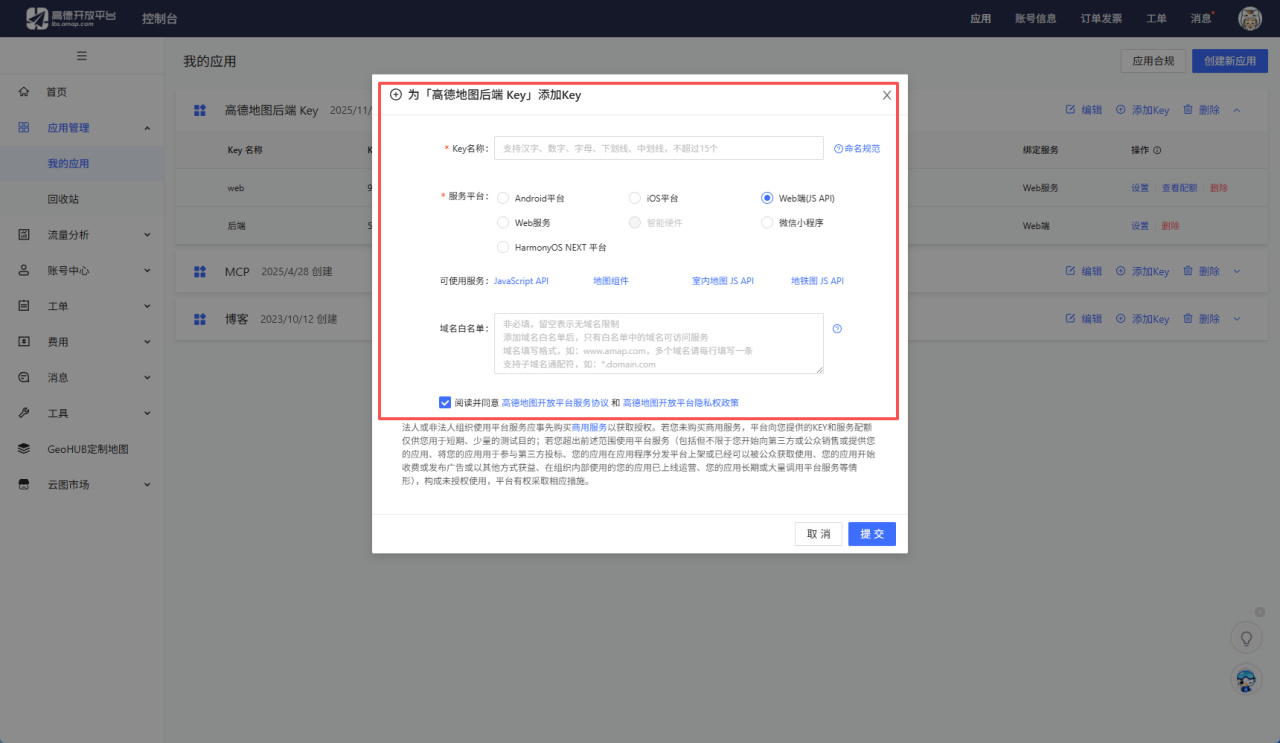1280x743 pixels.
Task: Click the grid icon of the 博客 app
Action: 200,319
